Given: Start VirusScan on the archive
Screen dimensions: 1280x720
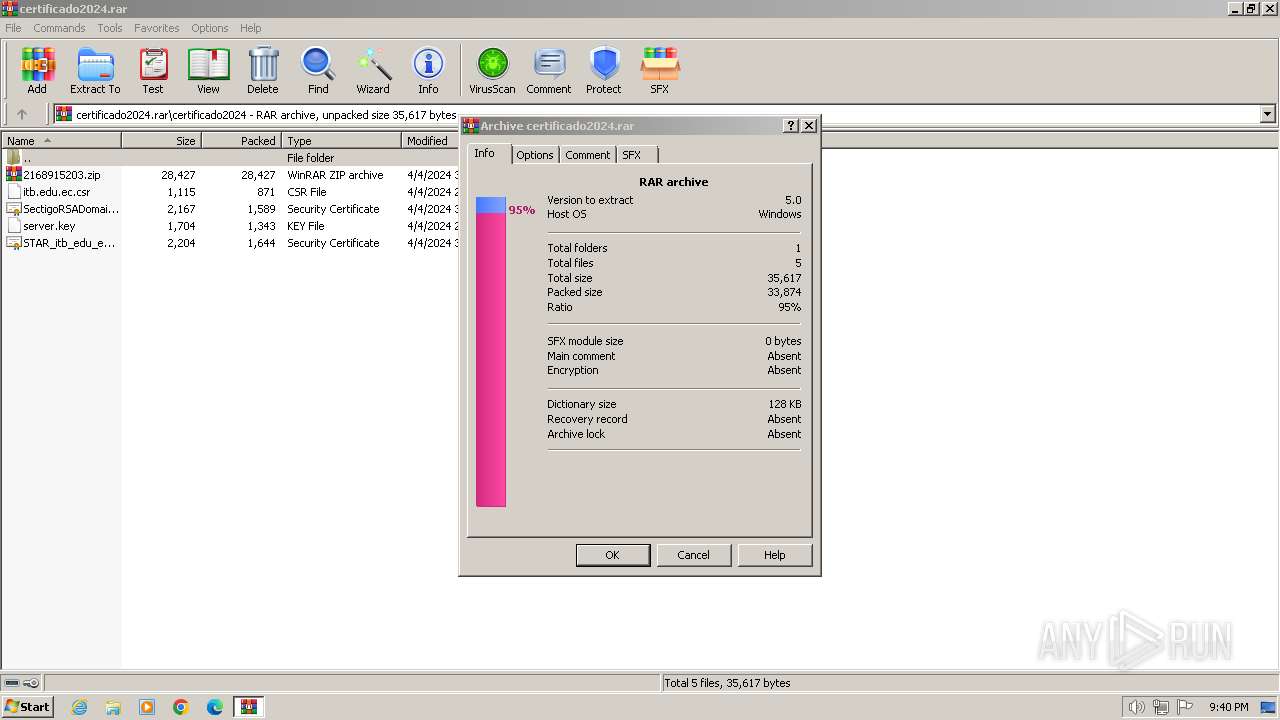Looking at the screenshot, I should point(492,70).
